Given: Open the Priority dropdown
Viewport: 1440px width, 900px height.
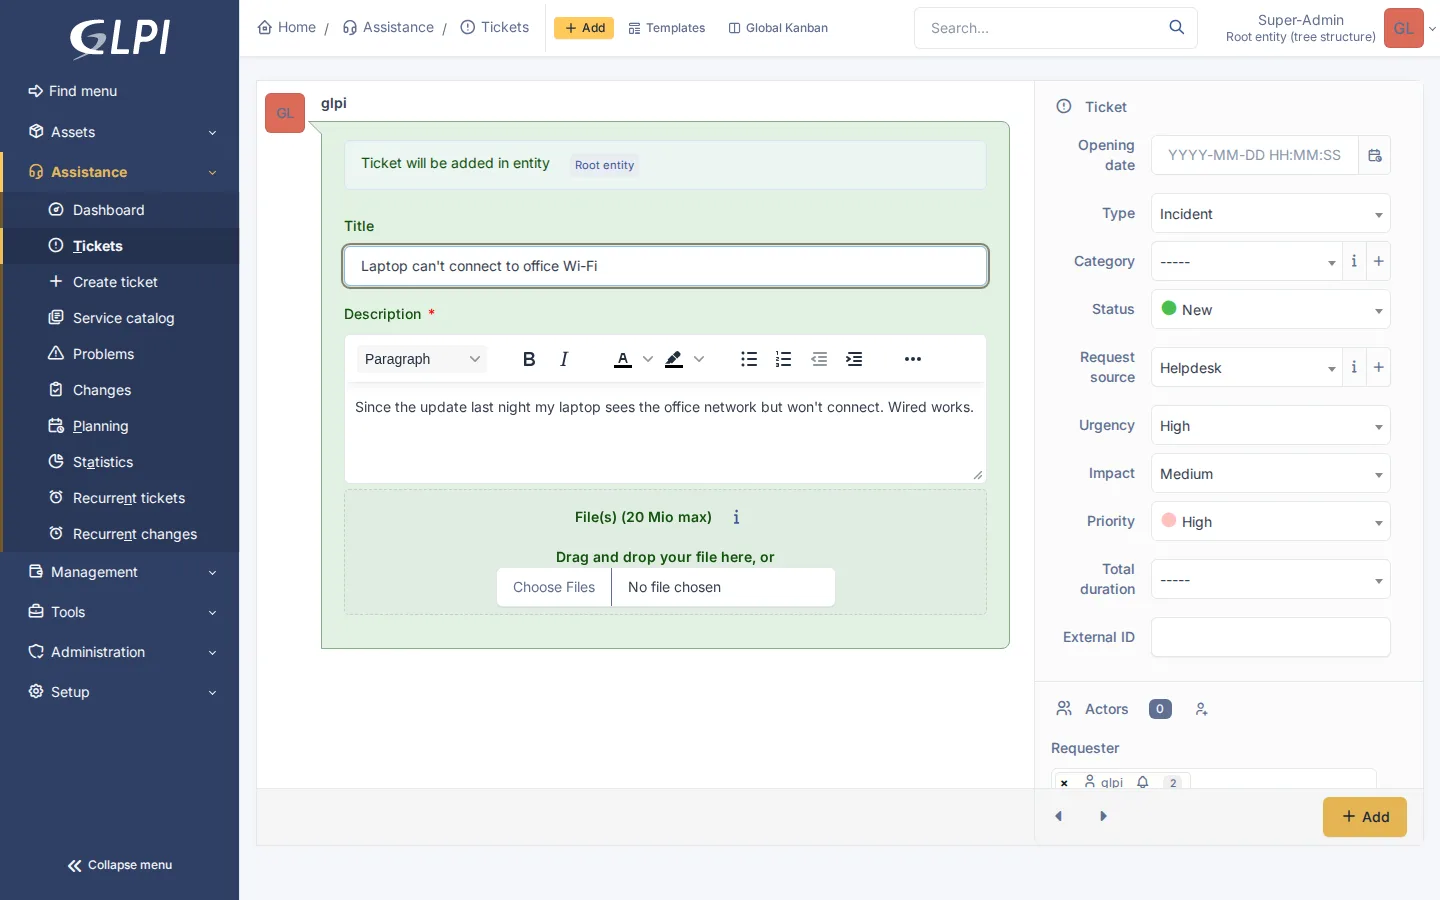Looking at the screenshot, I should pos(1271,522).
